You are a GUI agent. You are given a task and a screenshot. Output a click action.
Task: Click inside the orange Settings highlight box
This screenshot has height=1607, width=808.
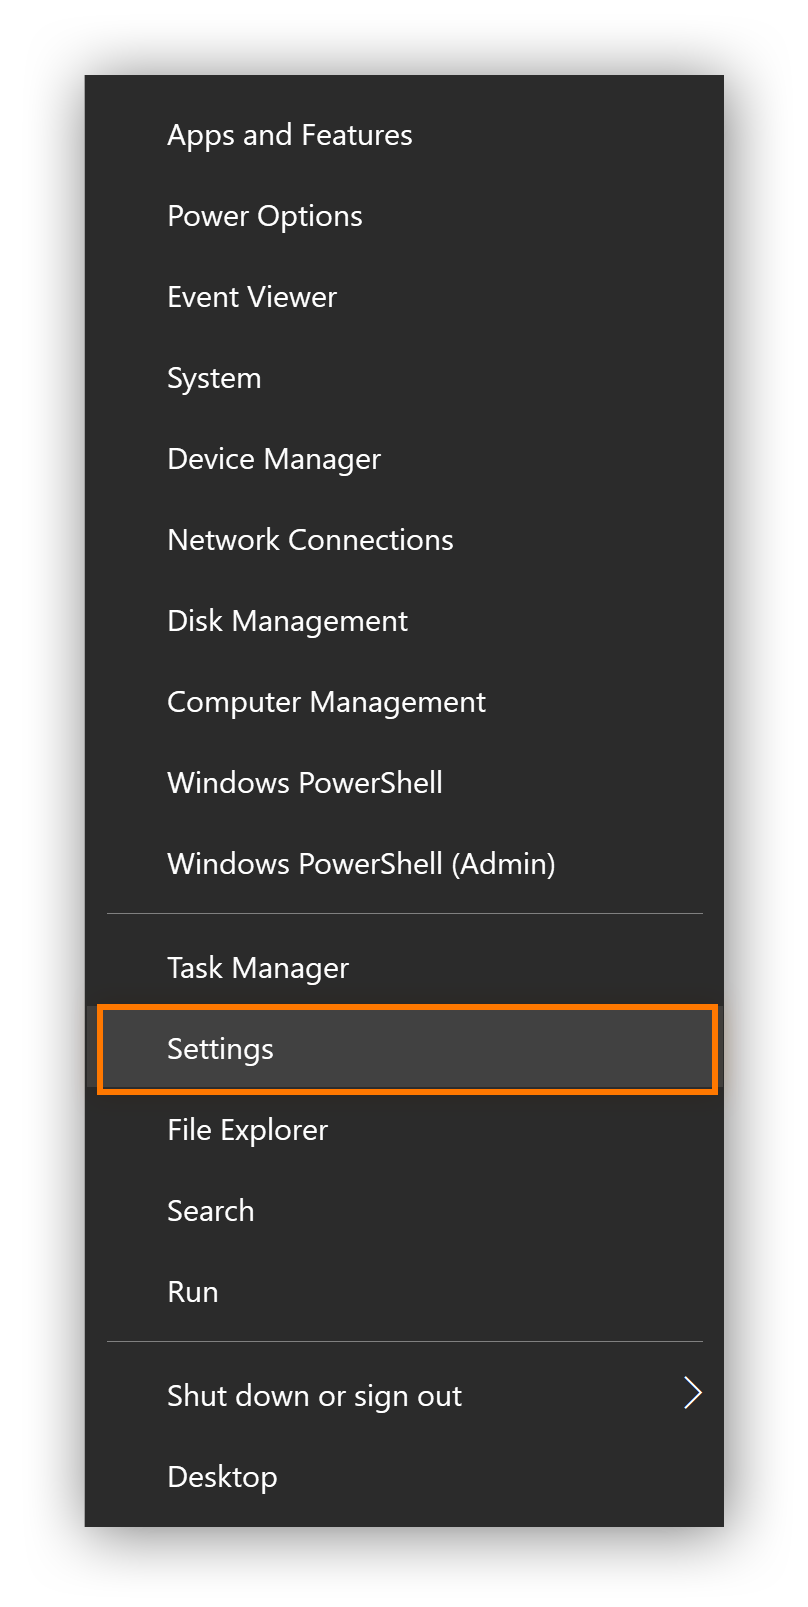pyautogui.click(x=405, y=1049)
